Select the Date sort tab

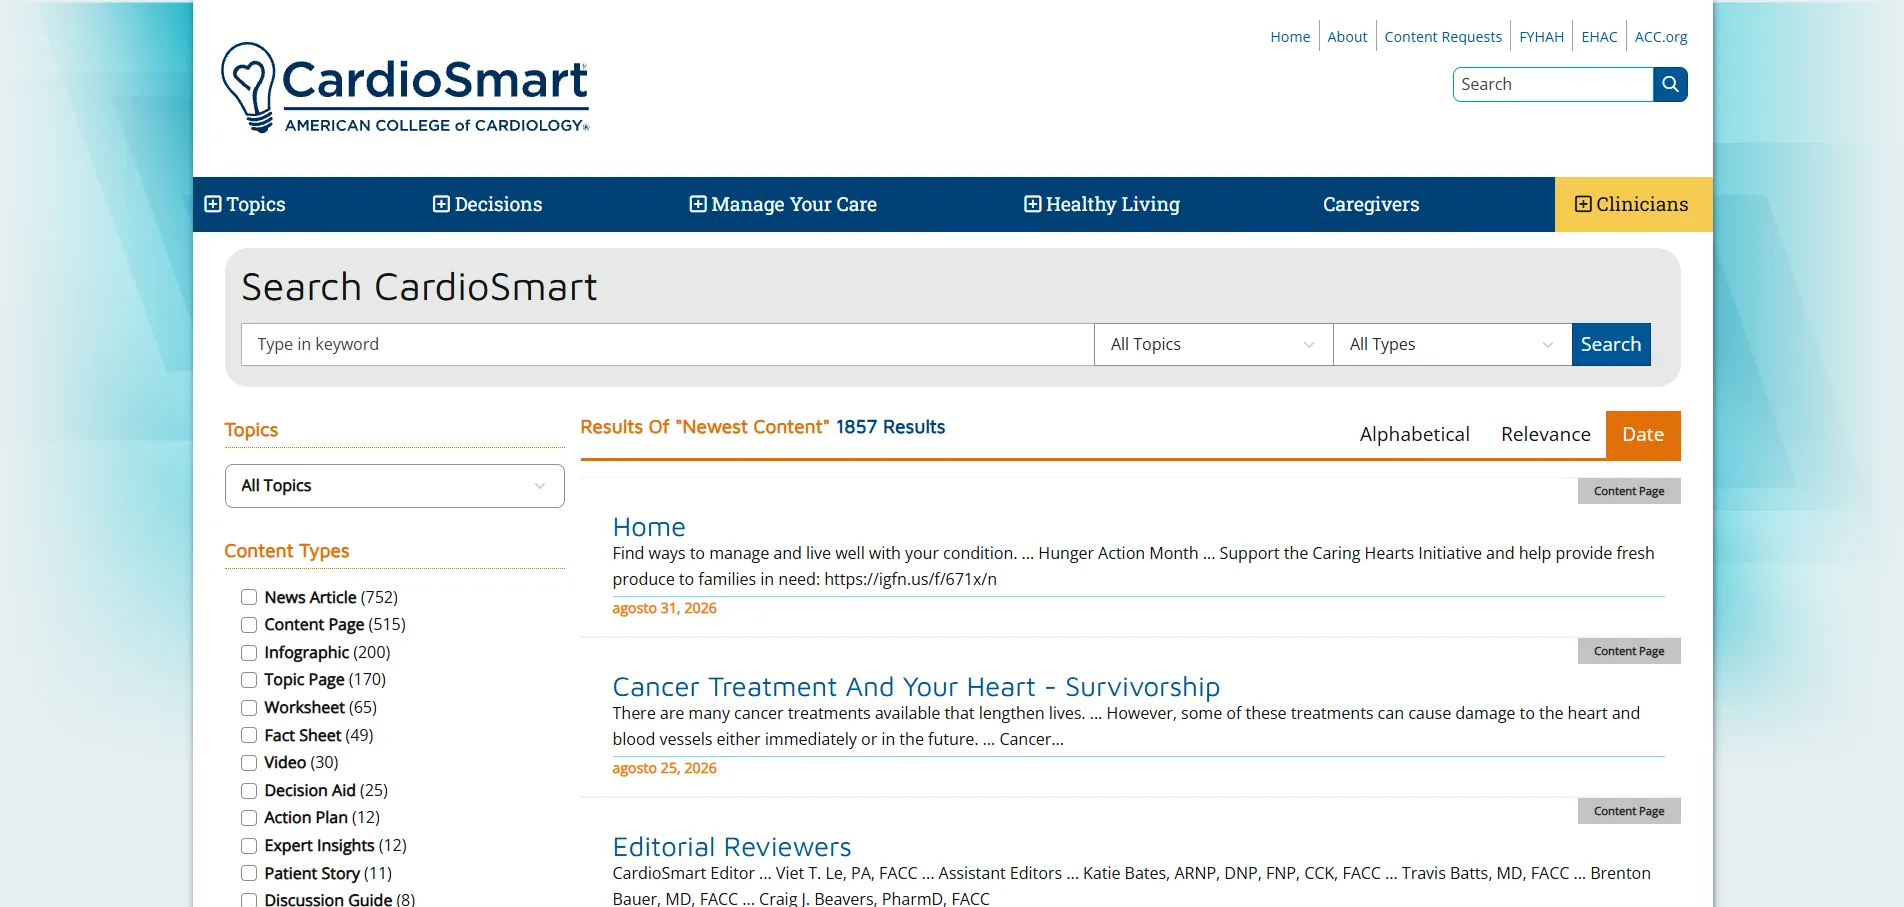click(x=1643, y=435)
